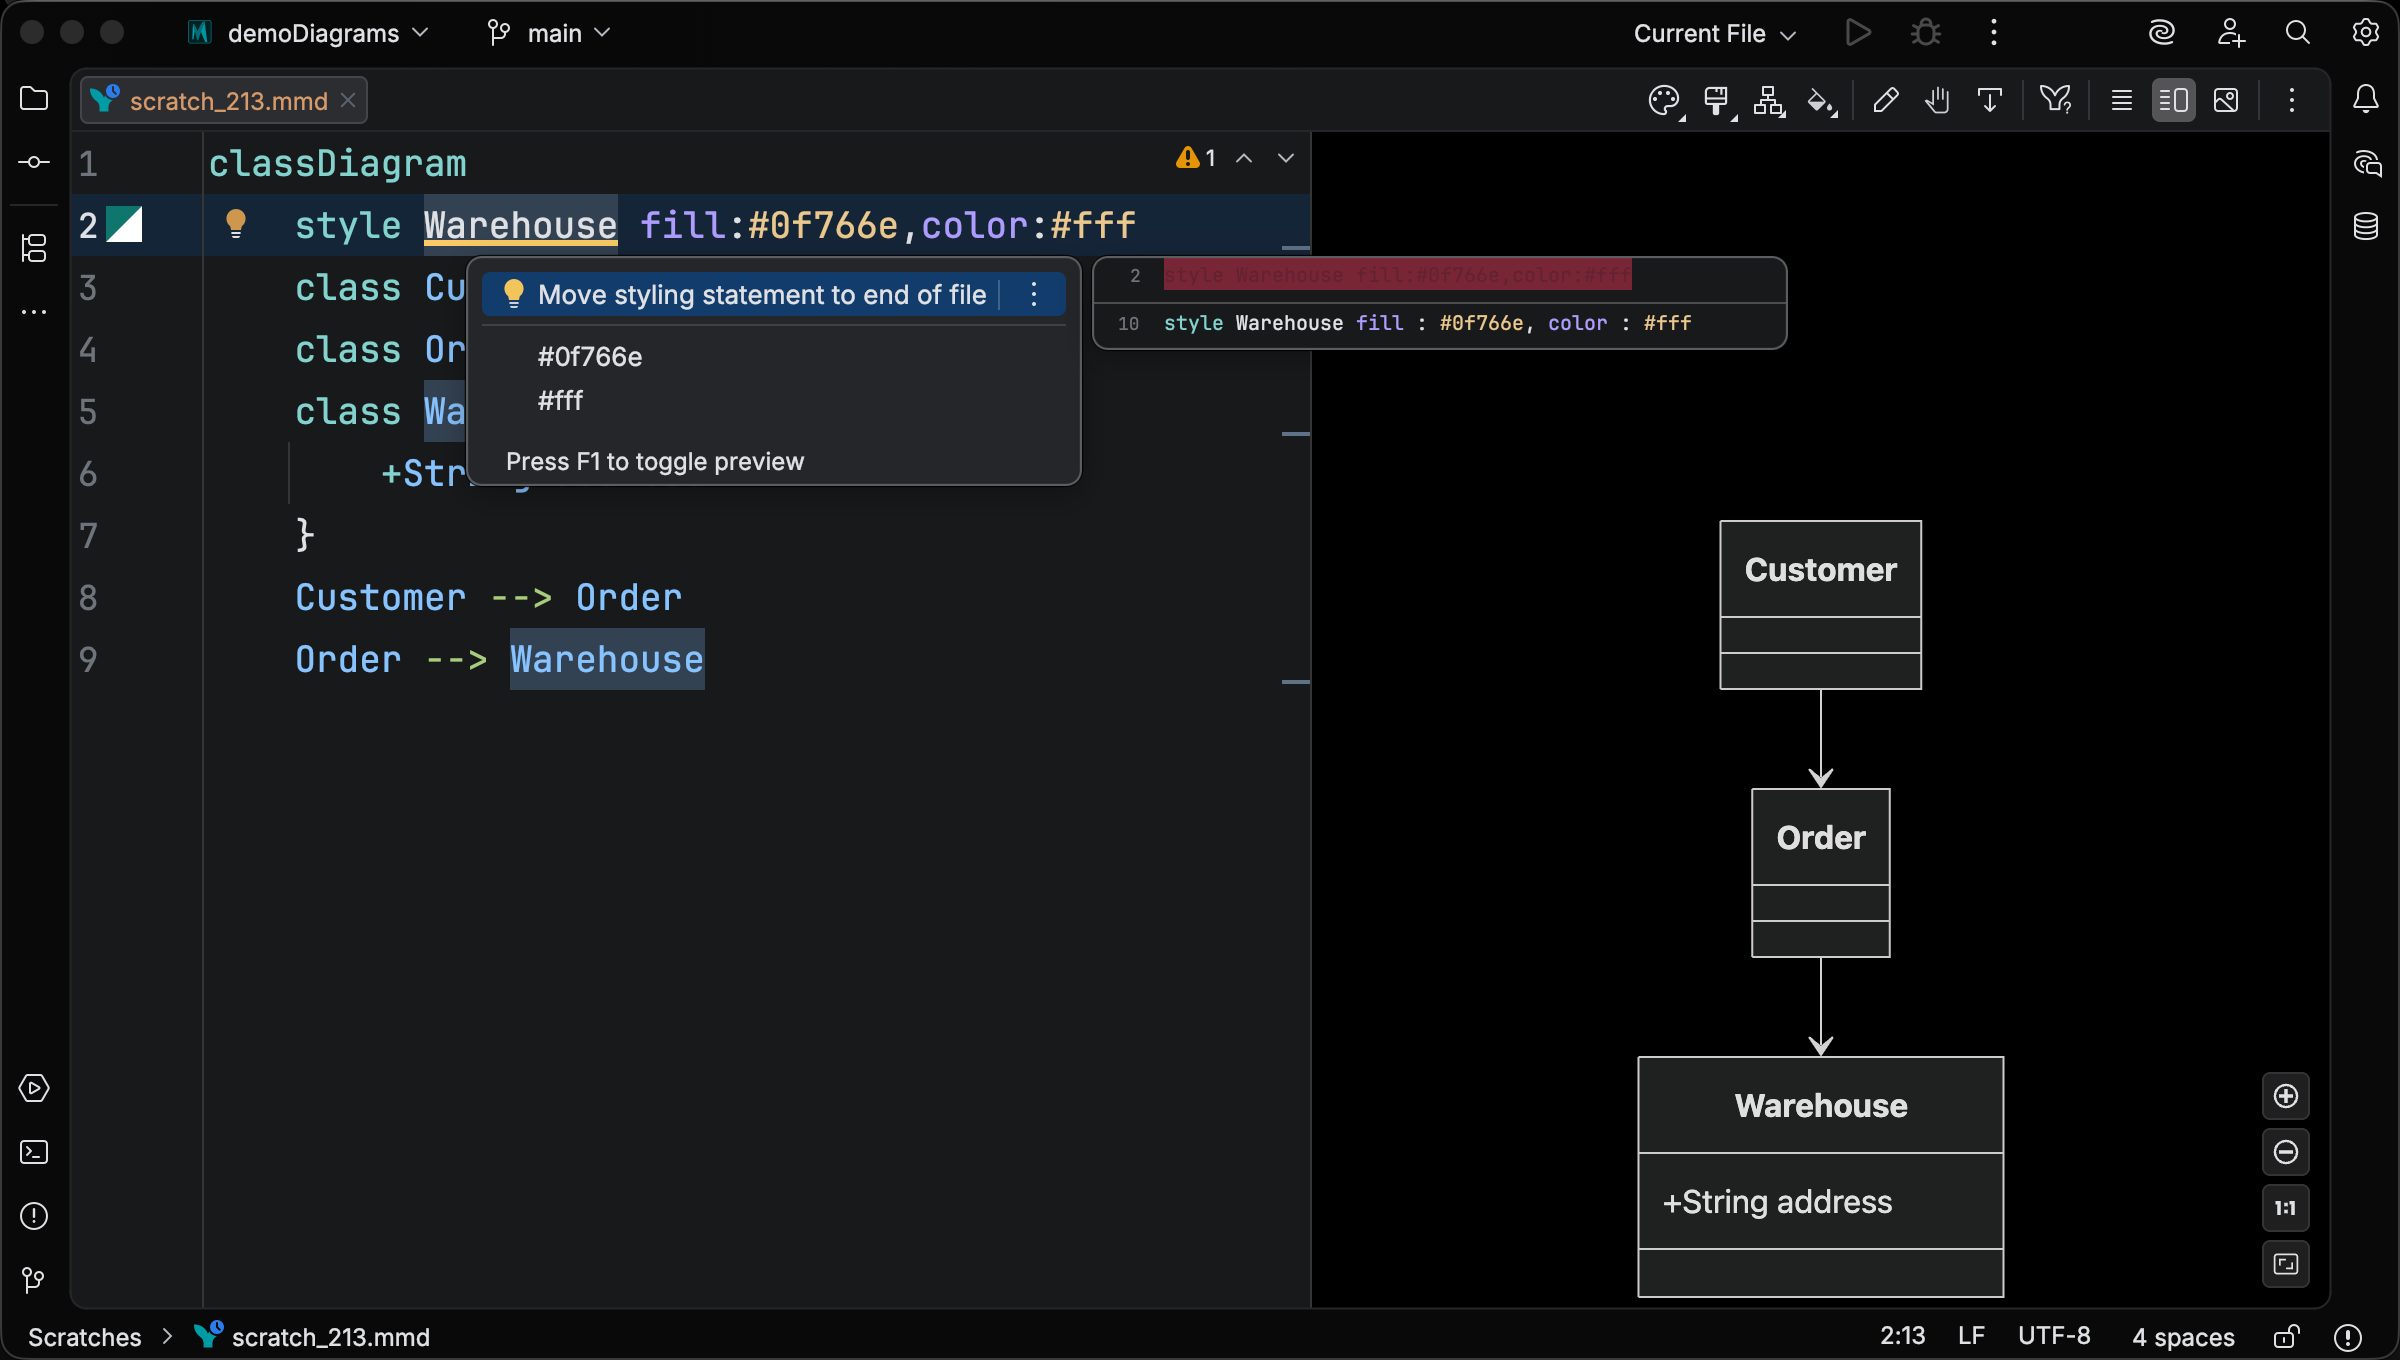Open Current File run configuration dropdown
This screenshot has width=2400, height=1360.
1714,33
